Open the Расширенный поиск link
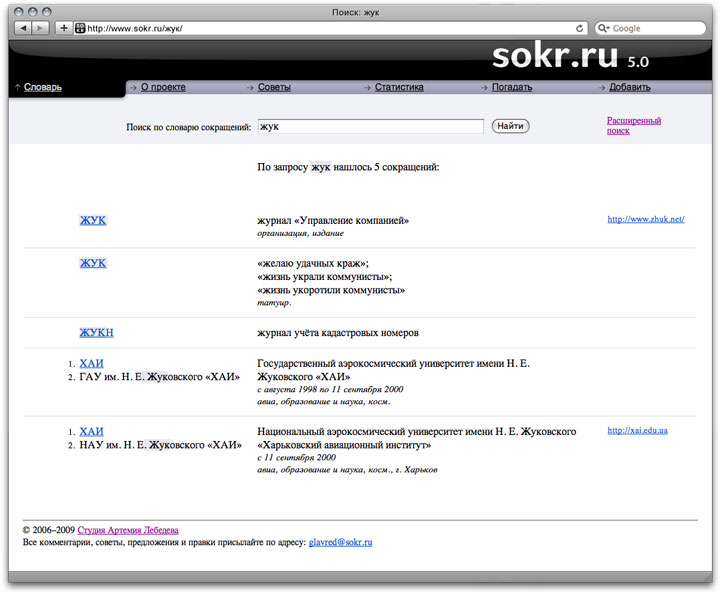The image size is (720, 594). pos(634,125)
